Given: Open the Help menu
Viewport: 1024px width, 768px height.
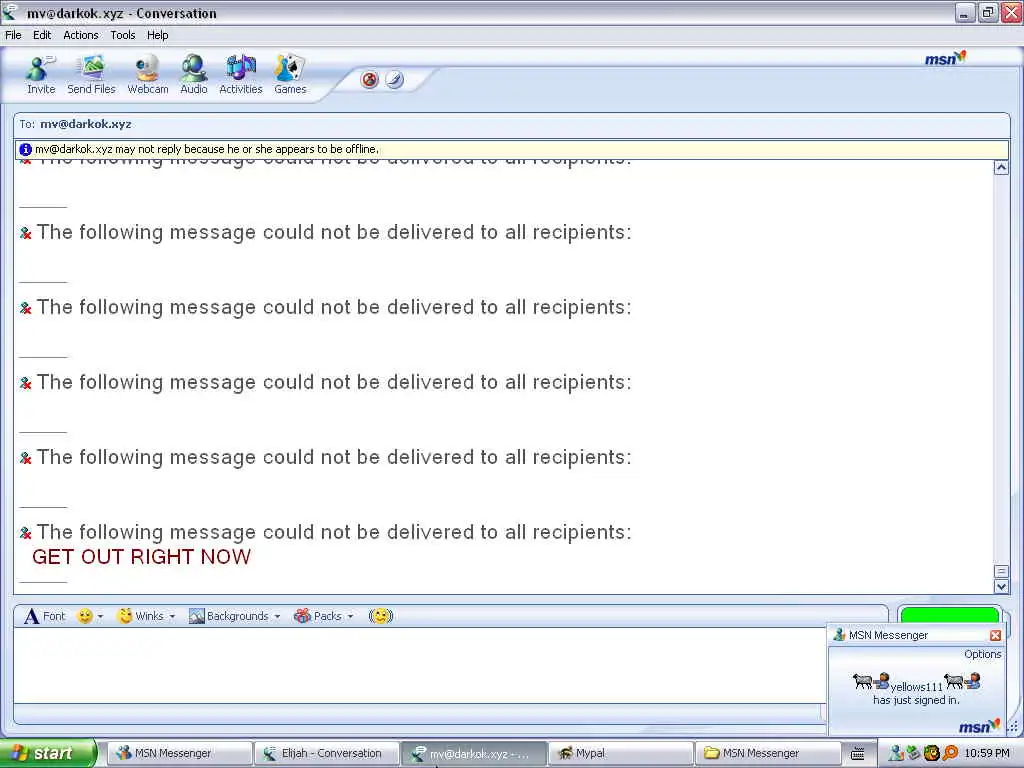Looking at the screenshot, I should pos(157,35).
